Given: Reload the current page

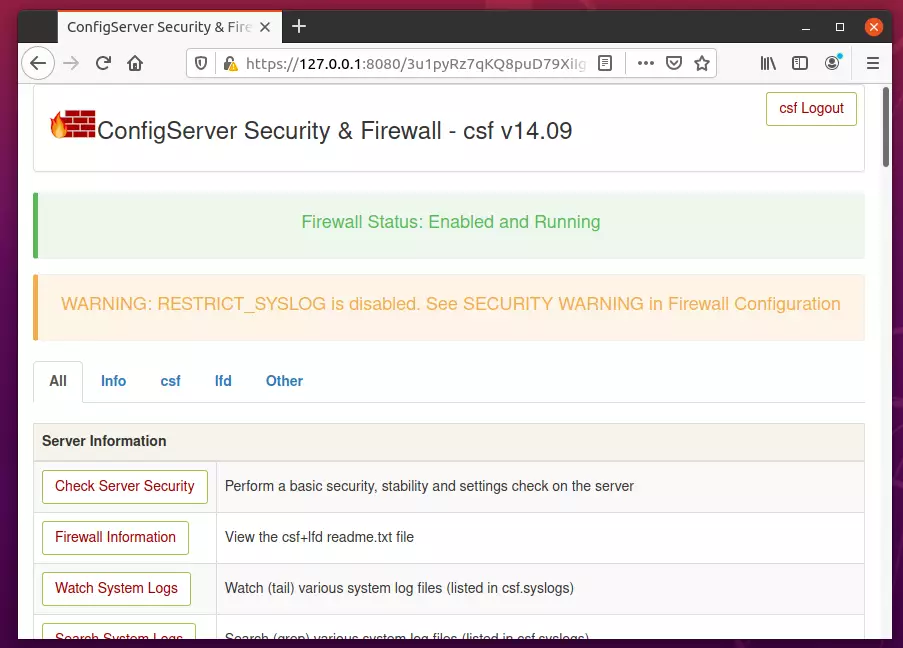Looking at the screenshot, I should click(x=103, y=63).
